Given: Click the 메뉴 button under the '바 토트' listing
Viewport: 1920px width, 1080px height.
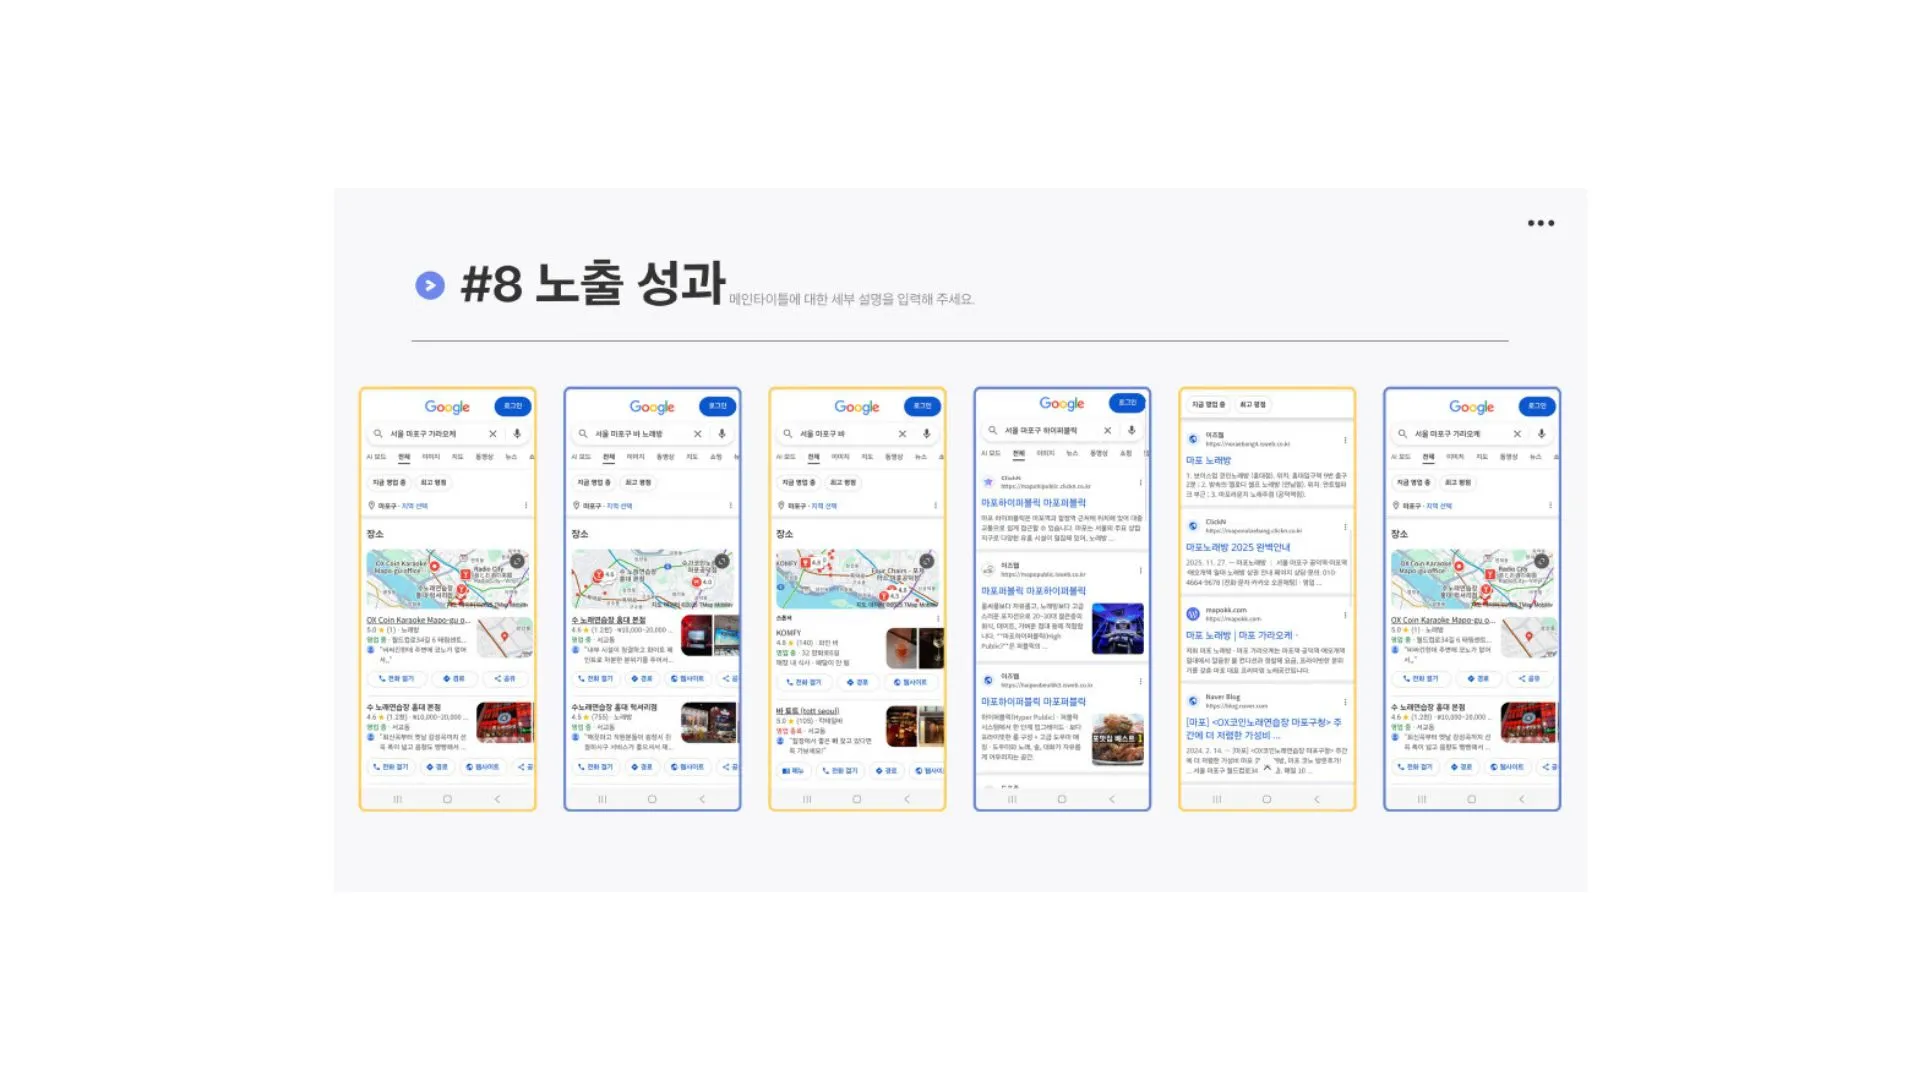Looking at the screenshot, I should (793, 770).
